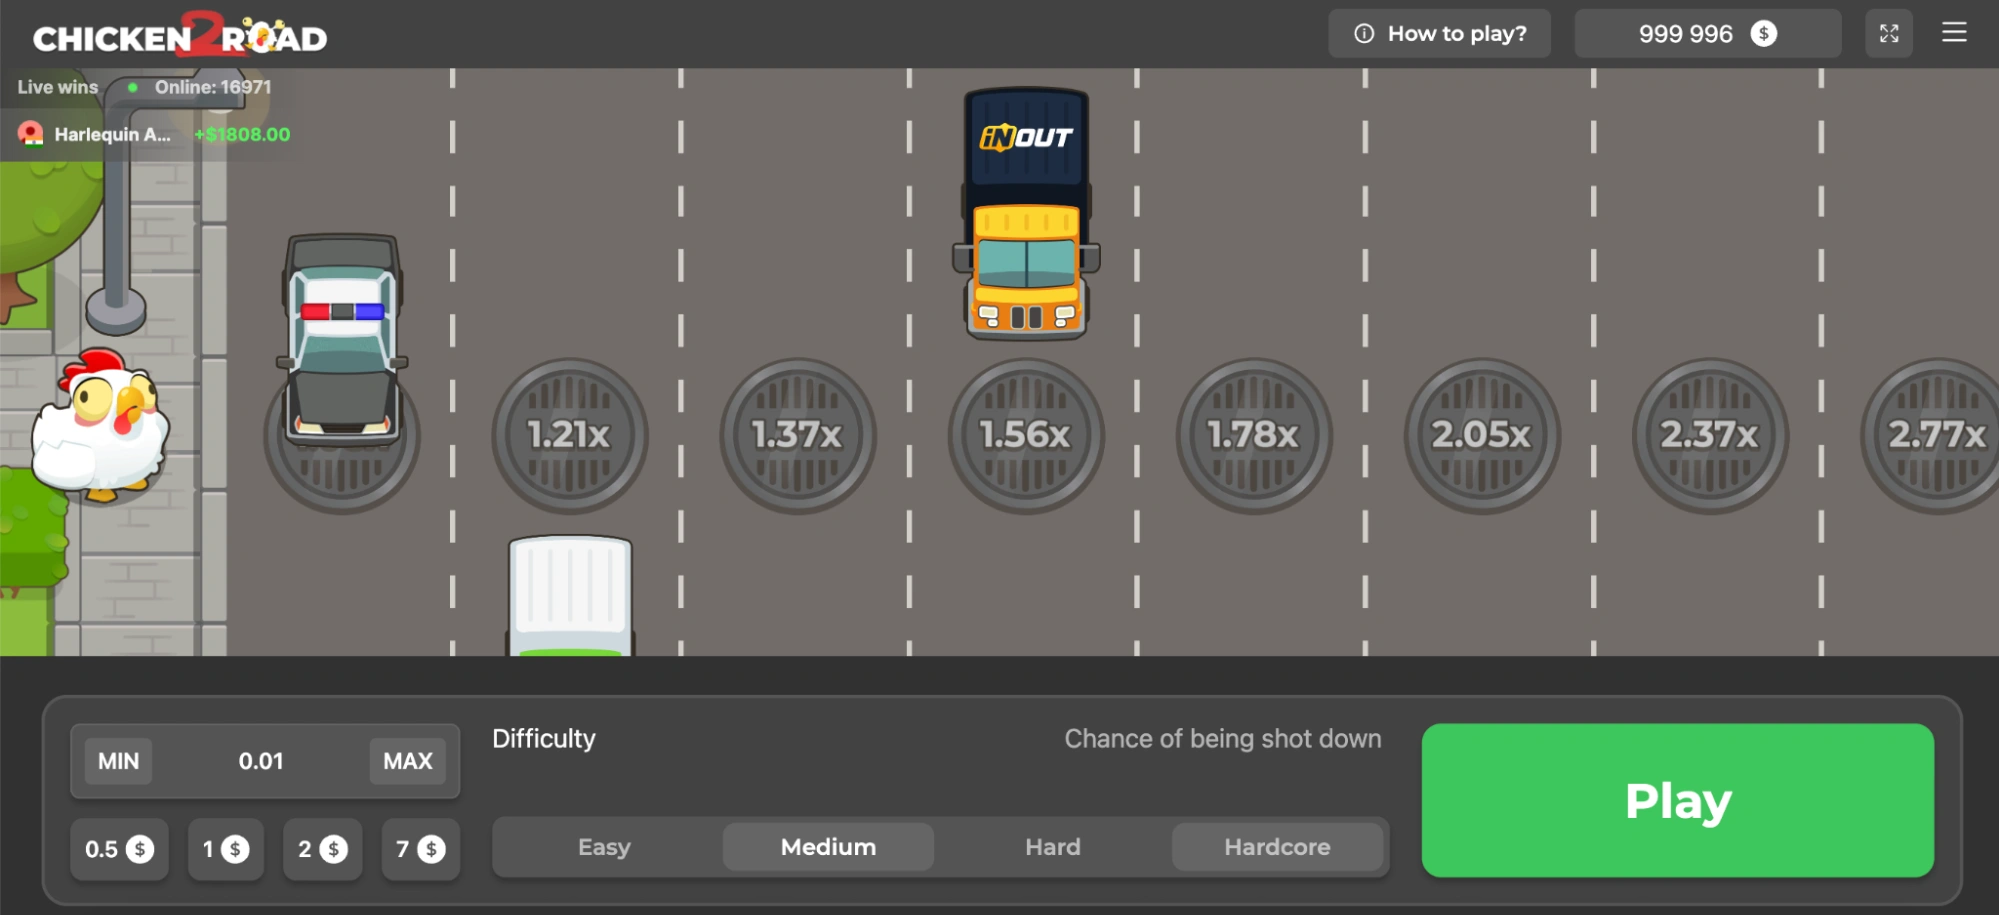Click the 1.21x manhole multiplier
Viewport: 1999px width, 915px height.
coord(569,436)
